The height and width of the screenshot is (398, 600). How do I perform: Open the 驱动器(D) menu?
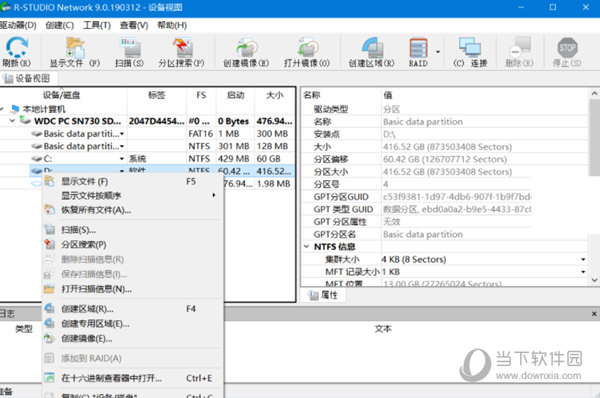pyautogui.click(x=18, y=25)
